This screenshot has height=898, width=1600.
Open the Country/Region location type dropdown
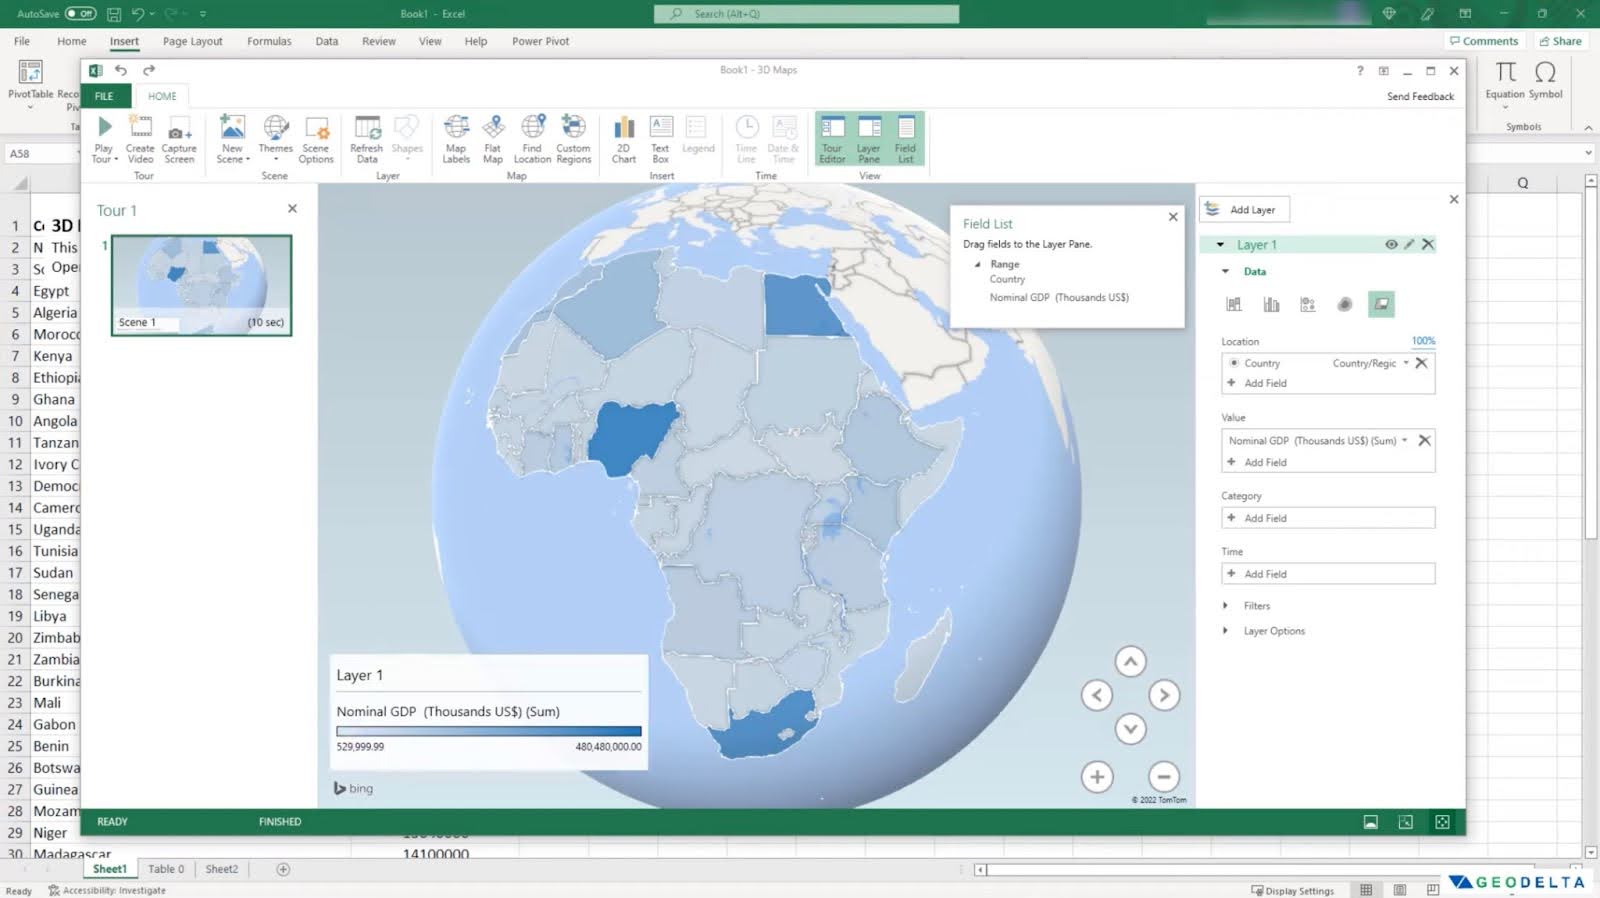point(1406,363)
